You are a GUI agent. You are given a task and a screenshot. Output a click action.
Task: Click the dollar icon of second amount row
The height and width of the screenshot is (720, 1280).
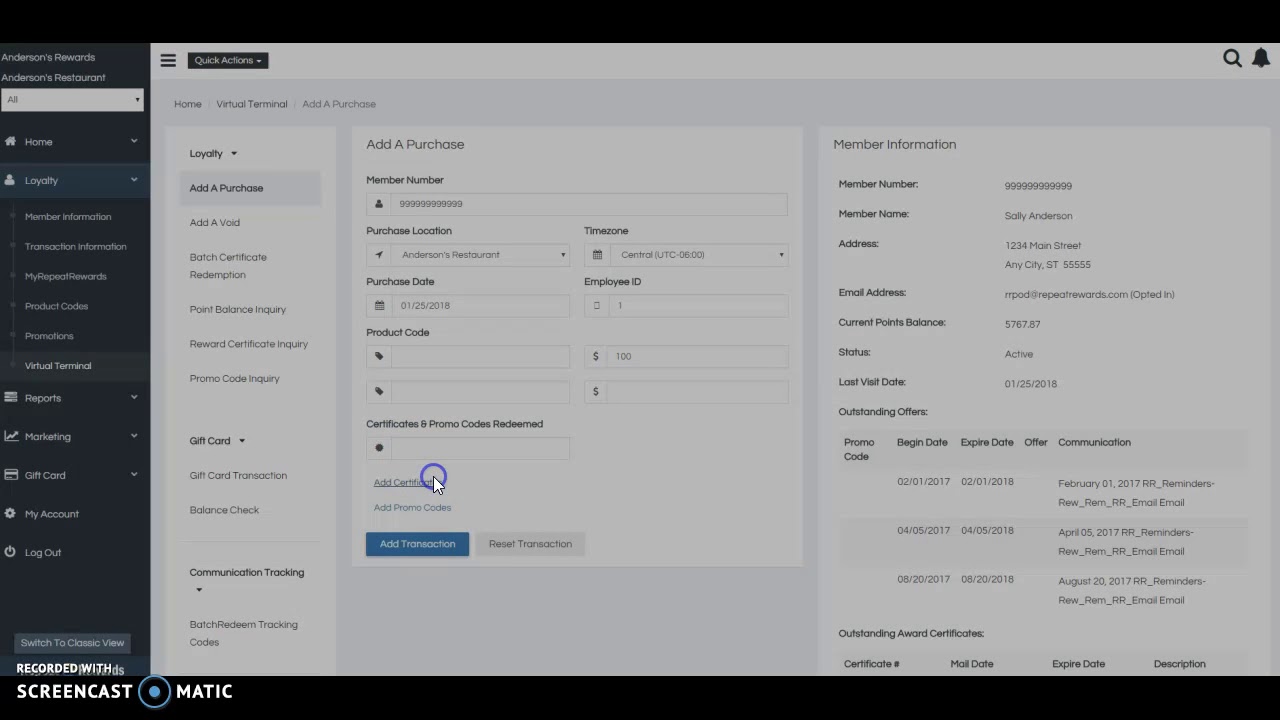596,391
